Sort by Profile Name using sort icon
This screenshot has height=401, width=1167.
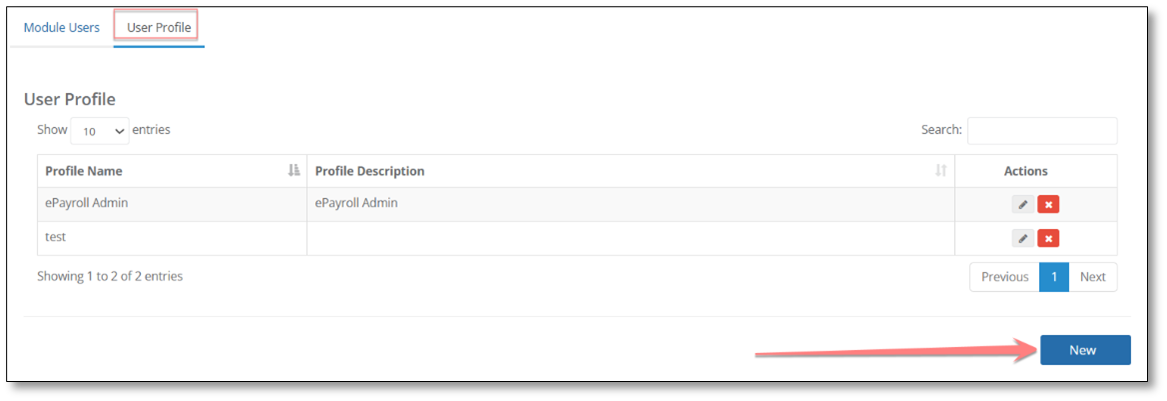pos(293,170)
